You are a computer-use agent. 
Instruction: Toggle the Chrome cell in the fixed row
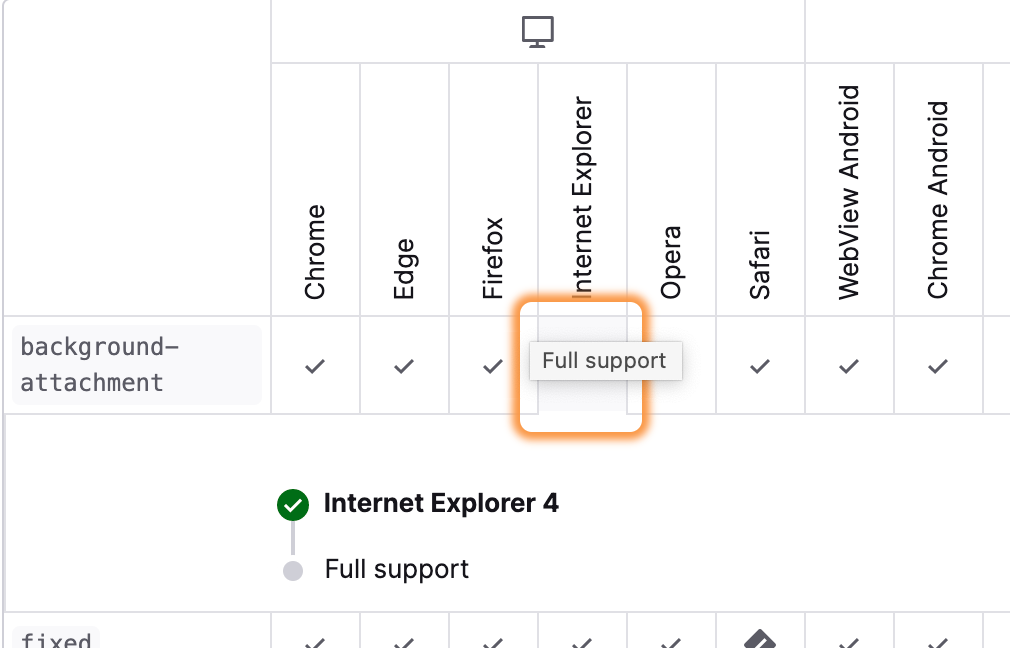314,640
